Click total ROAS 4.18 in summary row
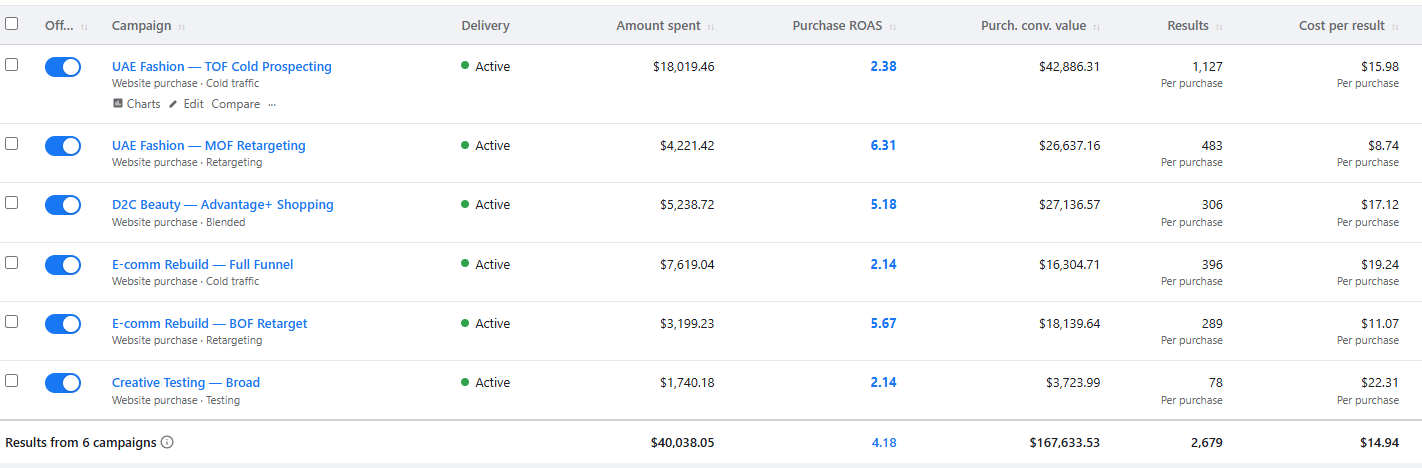 pos(883,442)
